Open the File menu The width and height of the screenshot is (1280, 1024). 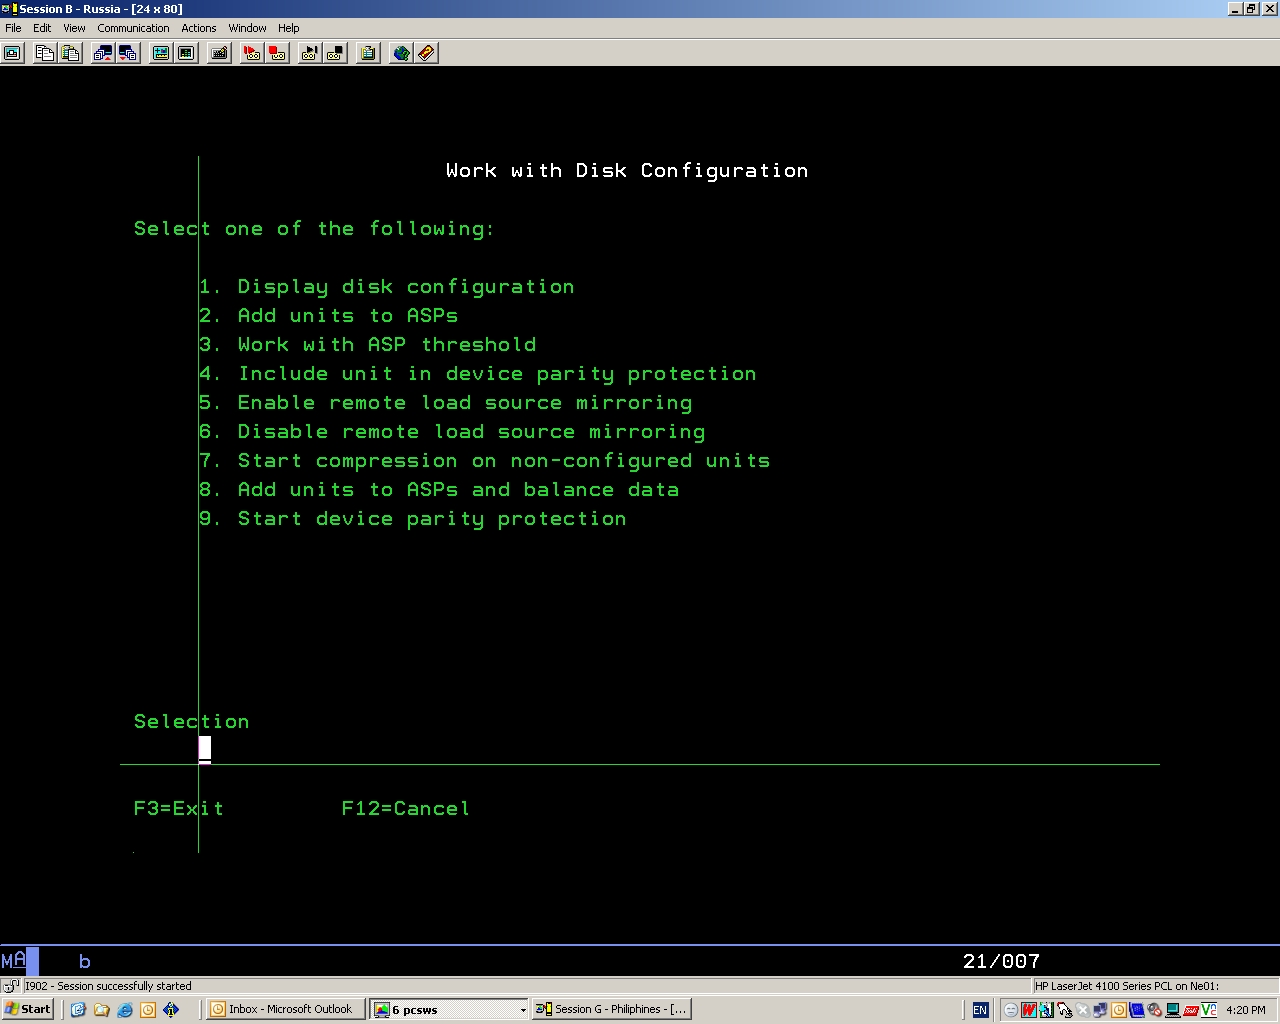point(13,28)
